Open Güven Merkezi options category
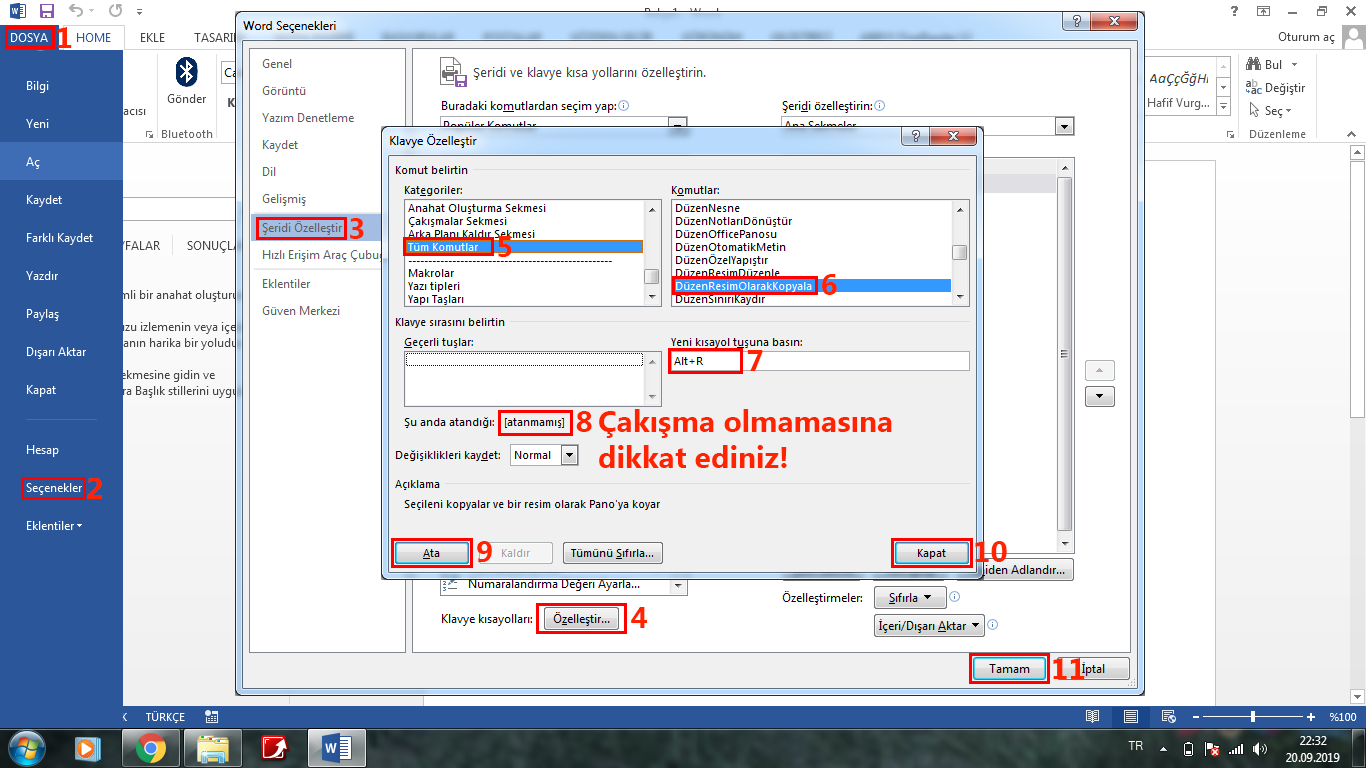This screenshot has width=1366, height=768. coord(301,311)
